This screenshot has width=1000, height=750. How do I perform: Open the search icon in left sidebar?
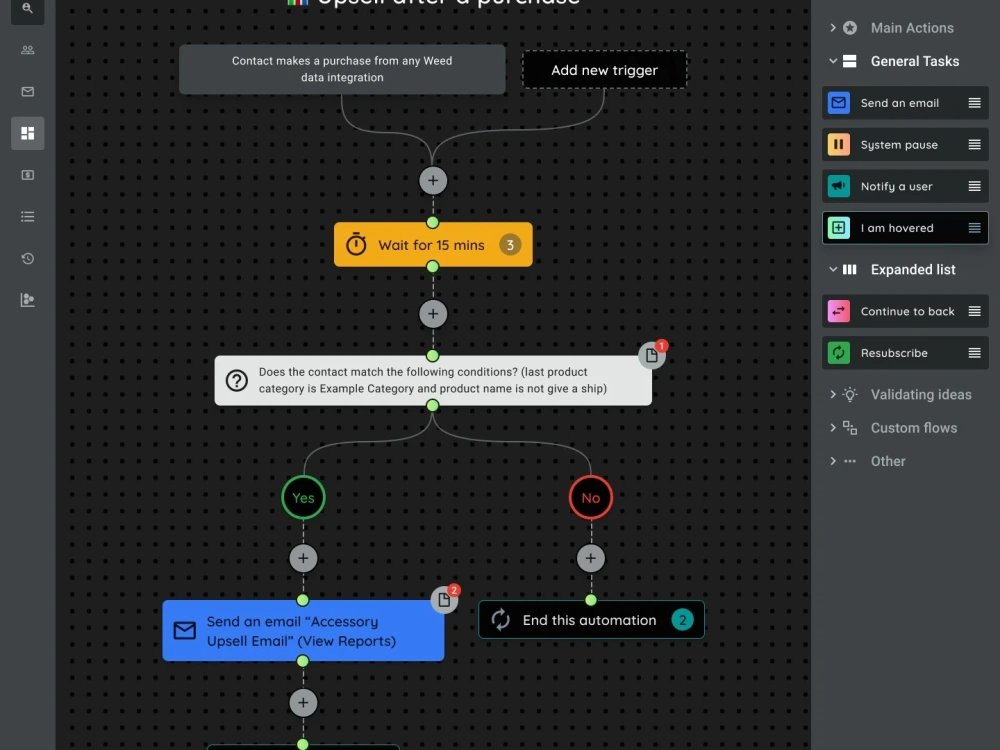tap(27, 9)
